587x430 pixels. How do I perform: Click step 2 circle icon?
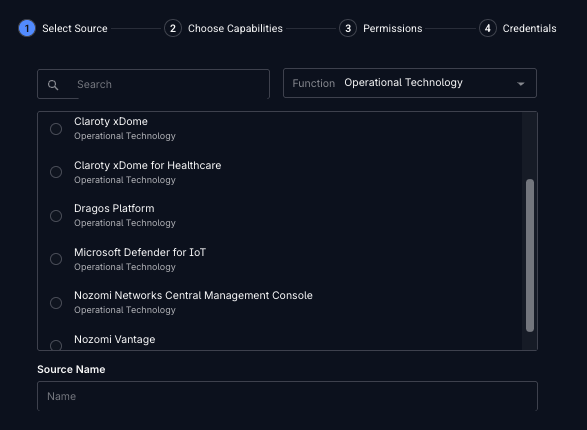(x=173, y=28)
